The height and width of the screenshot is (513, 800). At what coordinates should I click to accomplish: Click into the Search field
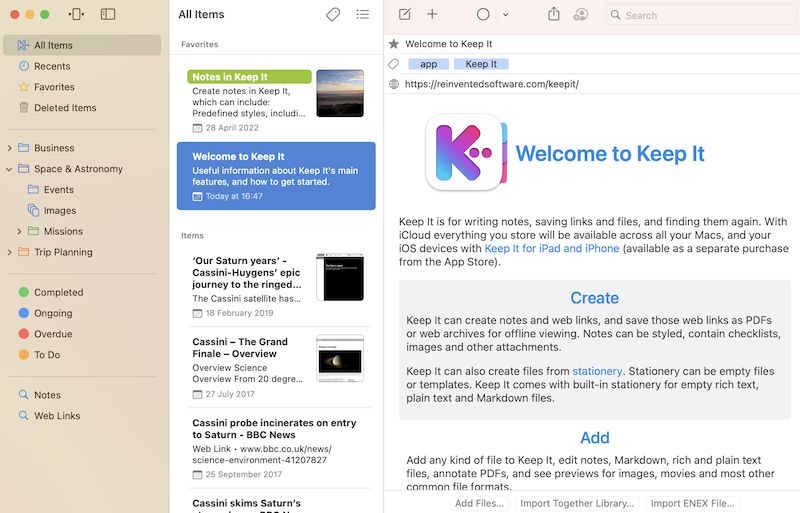coord(701,15)
